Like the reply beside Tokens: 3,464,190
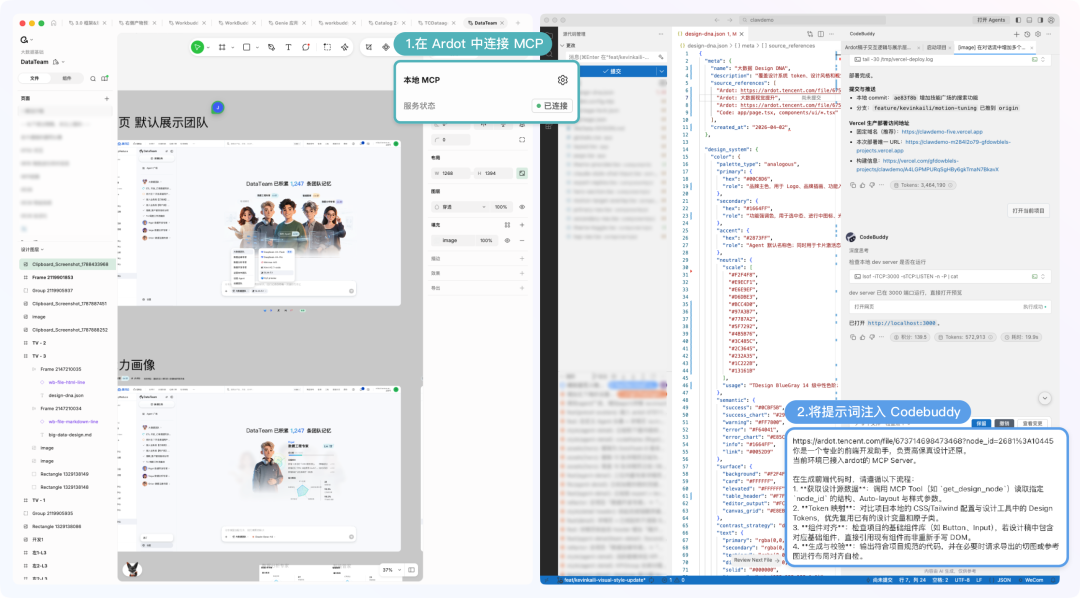Screen dimensions: 1080x598 [862, 185]
